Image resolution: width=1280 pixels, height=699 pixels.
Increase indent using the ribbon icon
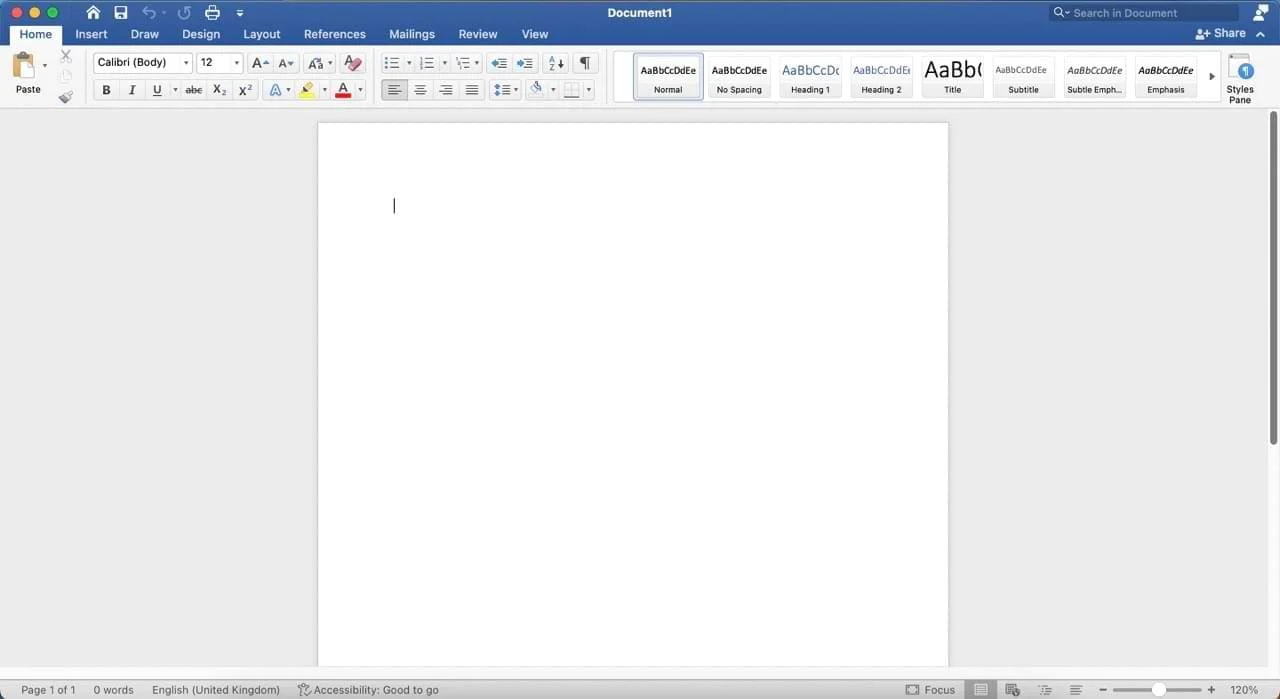(x=525, y=63)
